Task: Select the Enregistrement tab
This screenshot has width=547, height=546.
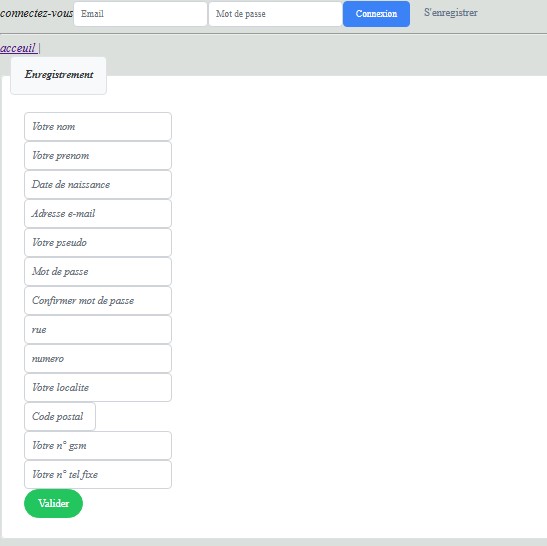Action: point(59,75)
